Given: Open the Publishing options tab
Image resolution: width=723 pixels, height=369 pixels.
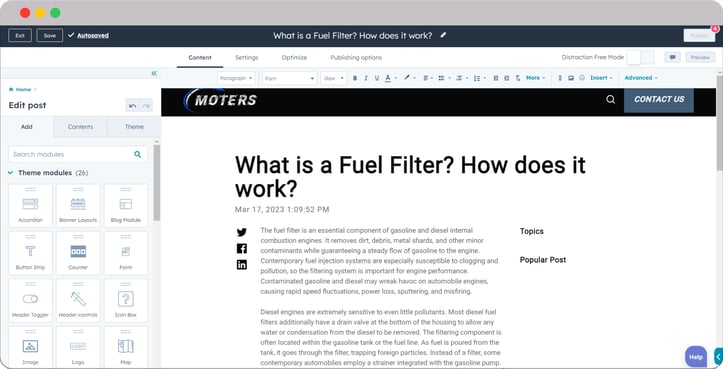Looking at the screenshot, I should click(x=356, y=58).
